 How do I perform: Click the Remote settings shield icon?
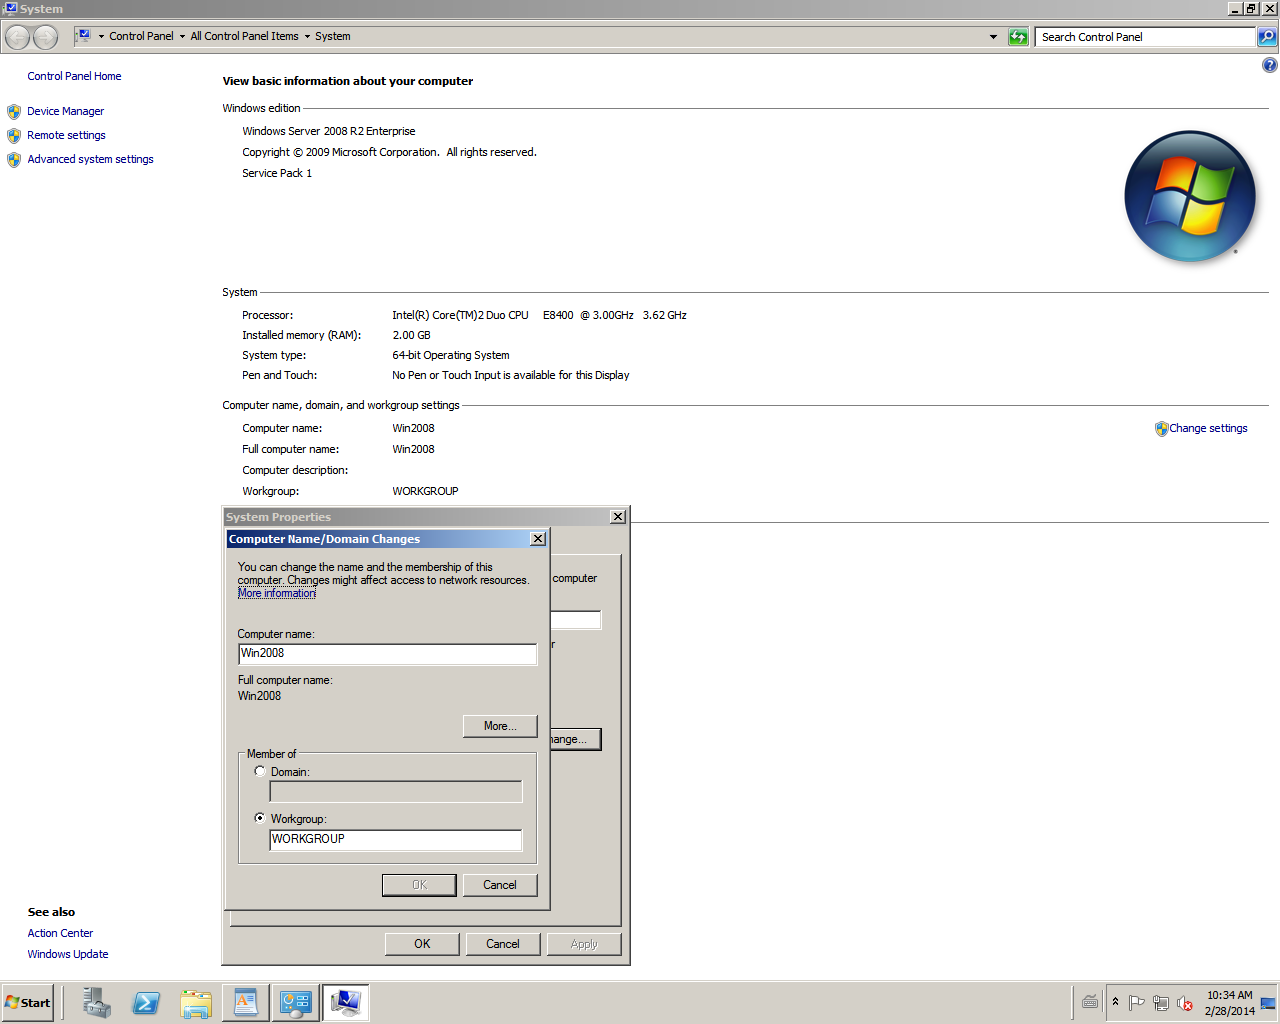pos(14,136)
